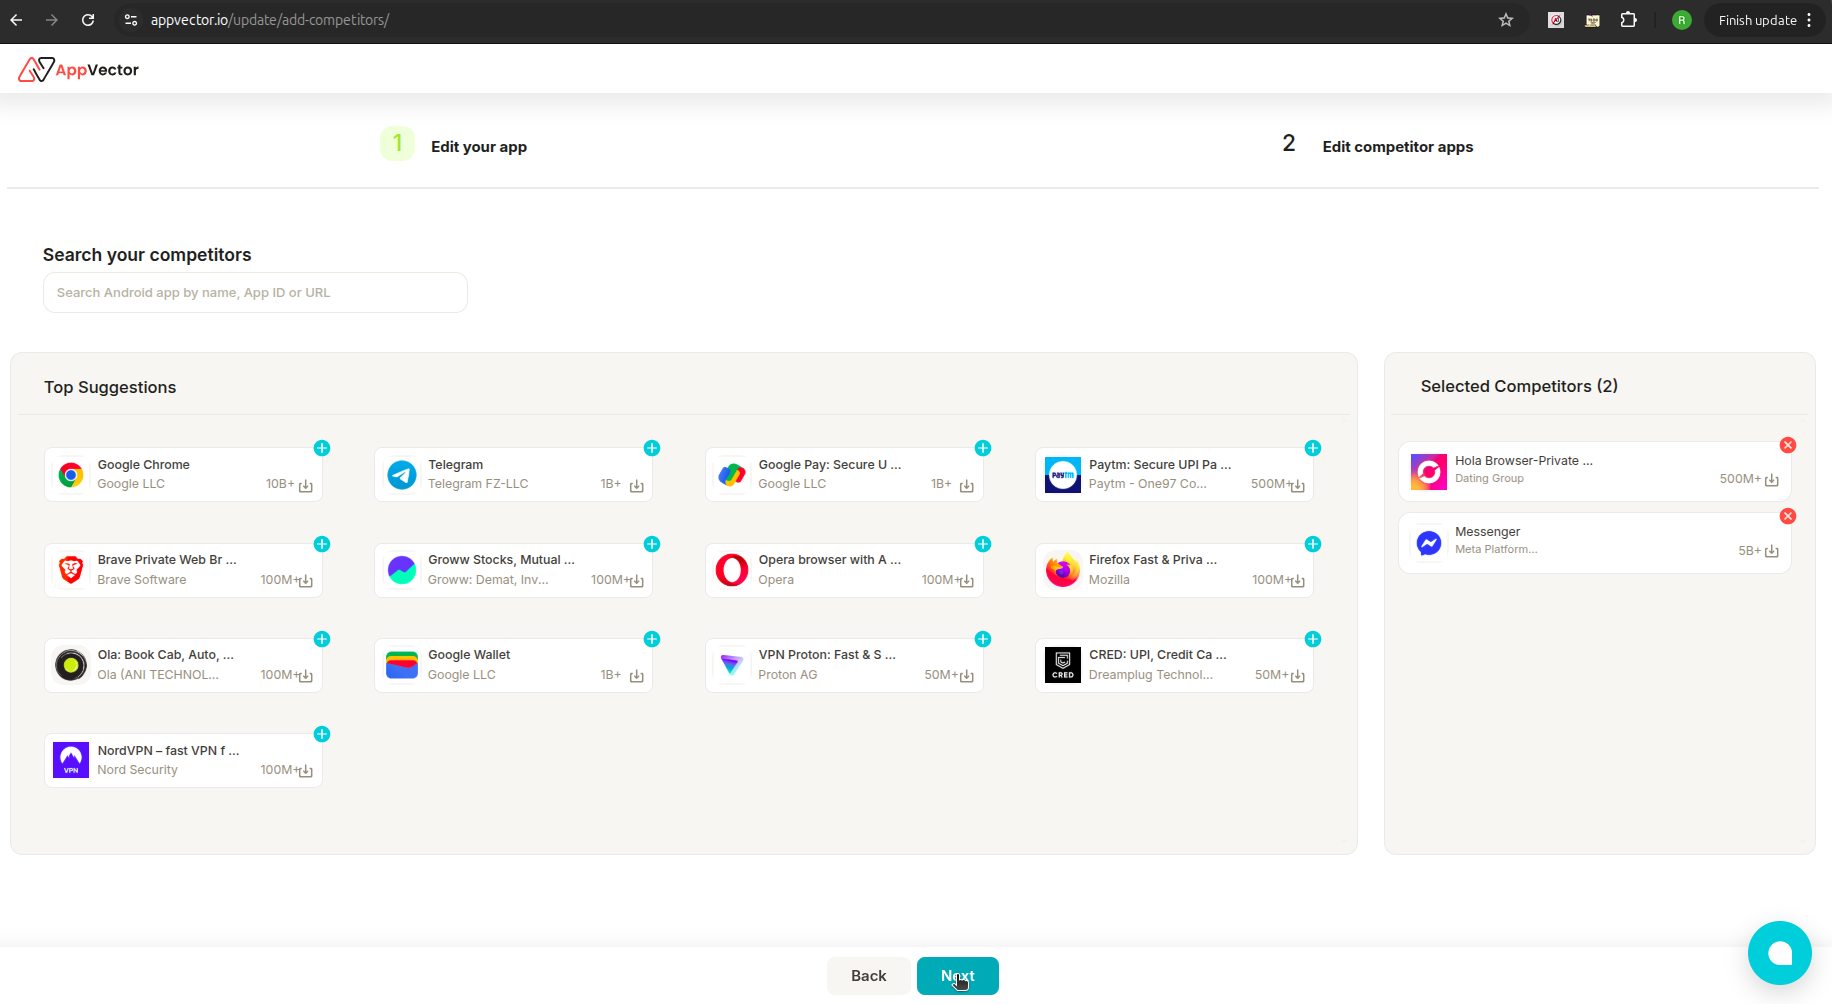Image resolution: width=1832 pixels, height=1004 pixels.
Task: Click the browser extensions puzzle icon
Action: pyautogui.click(x=1629, y=19)
